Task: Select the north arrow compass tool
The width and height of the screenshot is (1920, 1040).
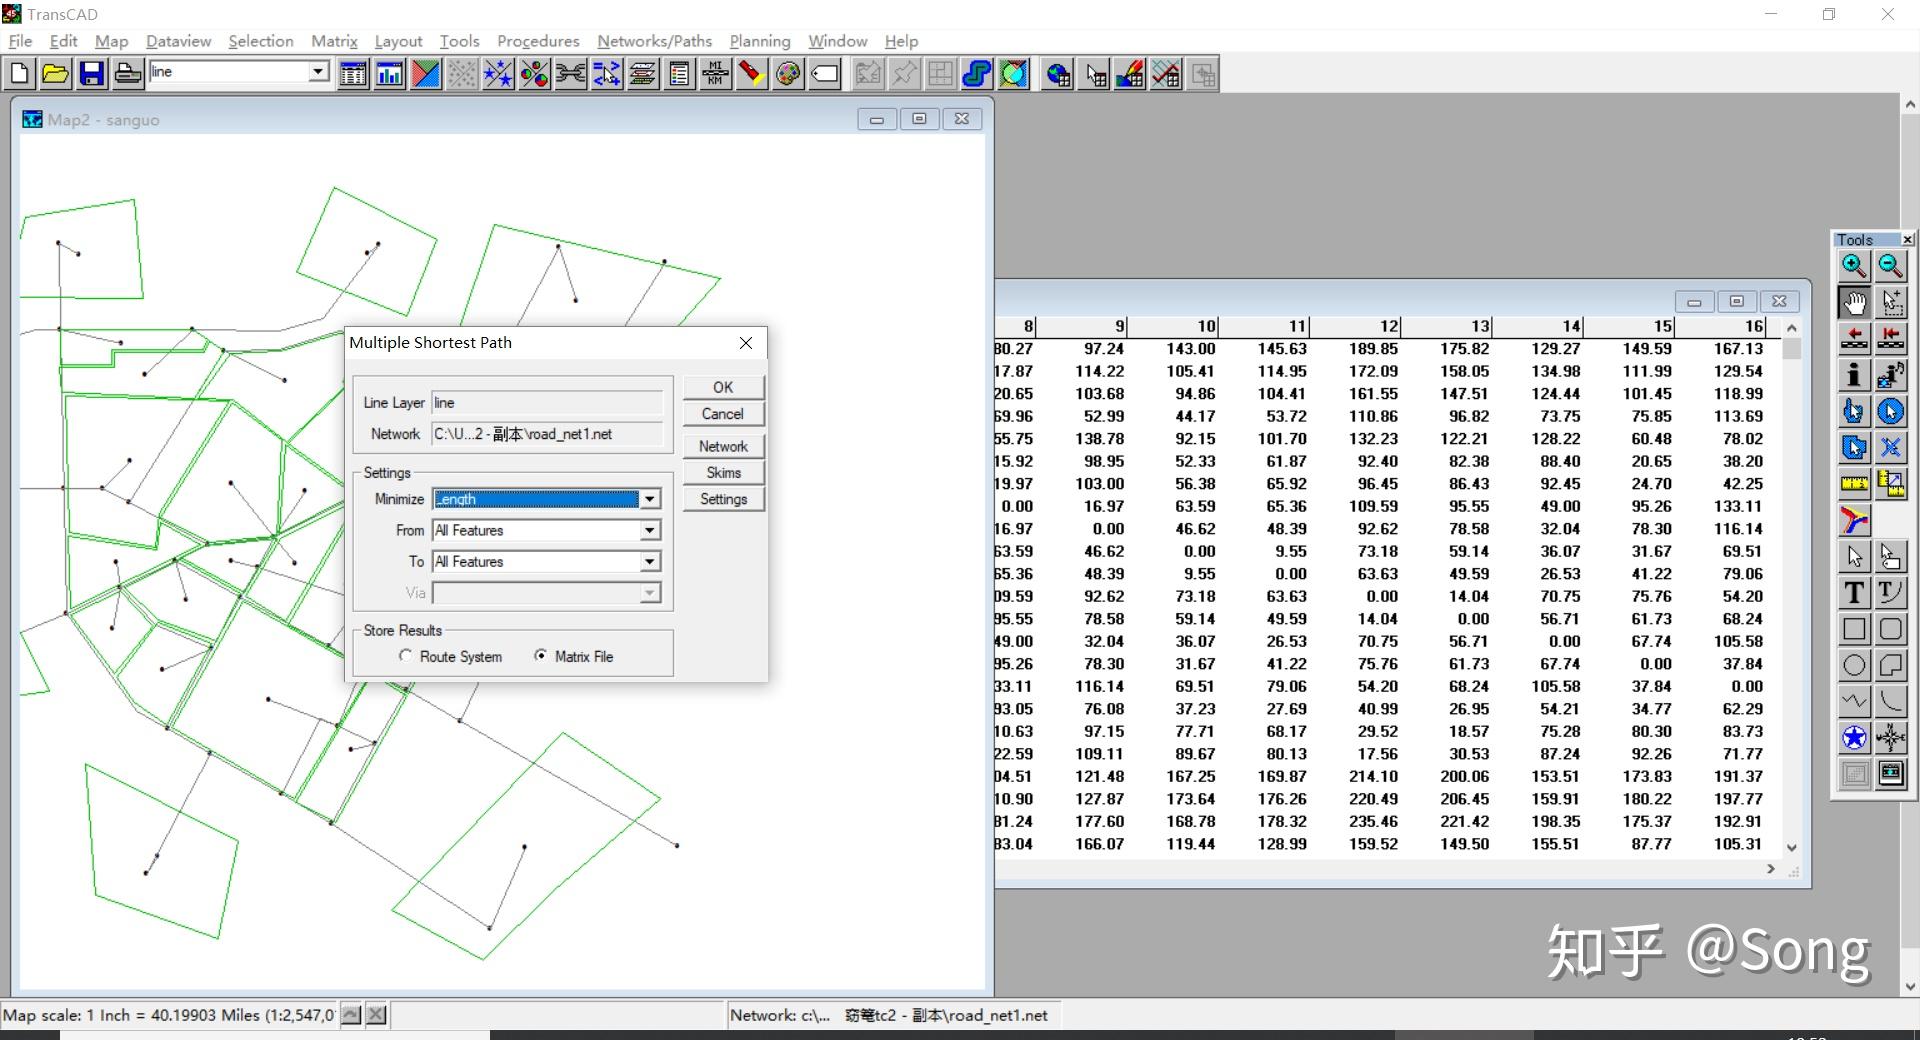Action: (x=1890, y=738)
